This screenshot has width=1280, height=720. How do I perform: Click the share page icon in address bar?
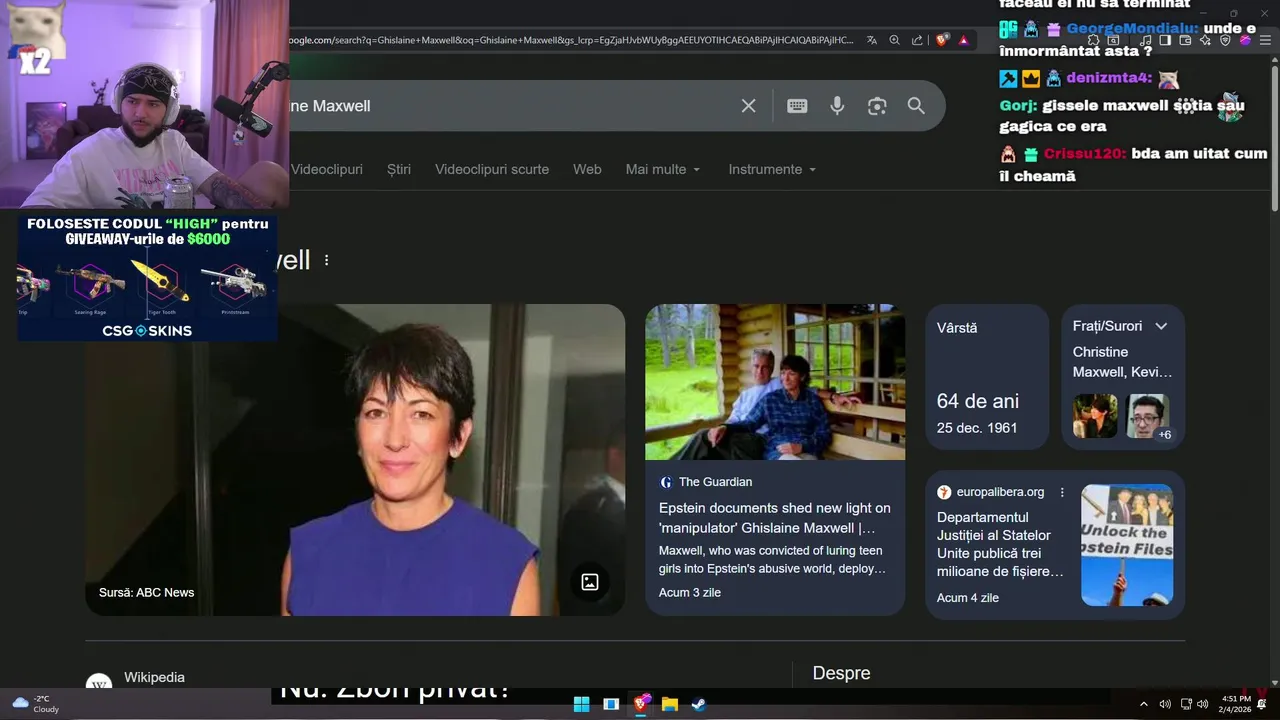coord(917,40)
